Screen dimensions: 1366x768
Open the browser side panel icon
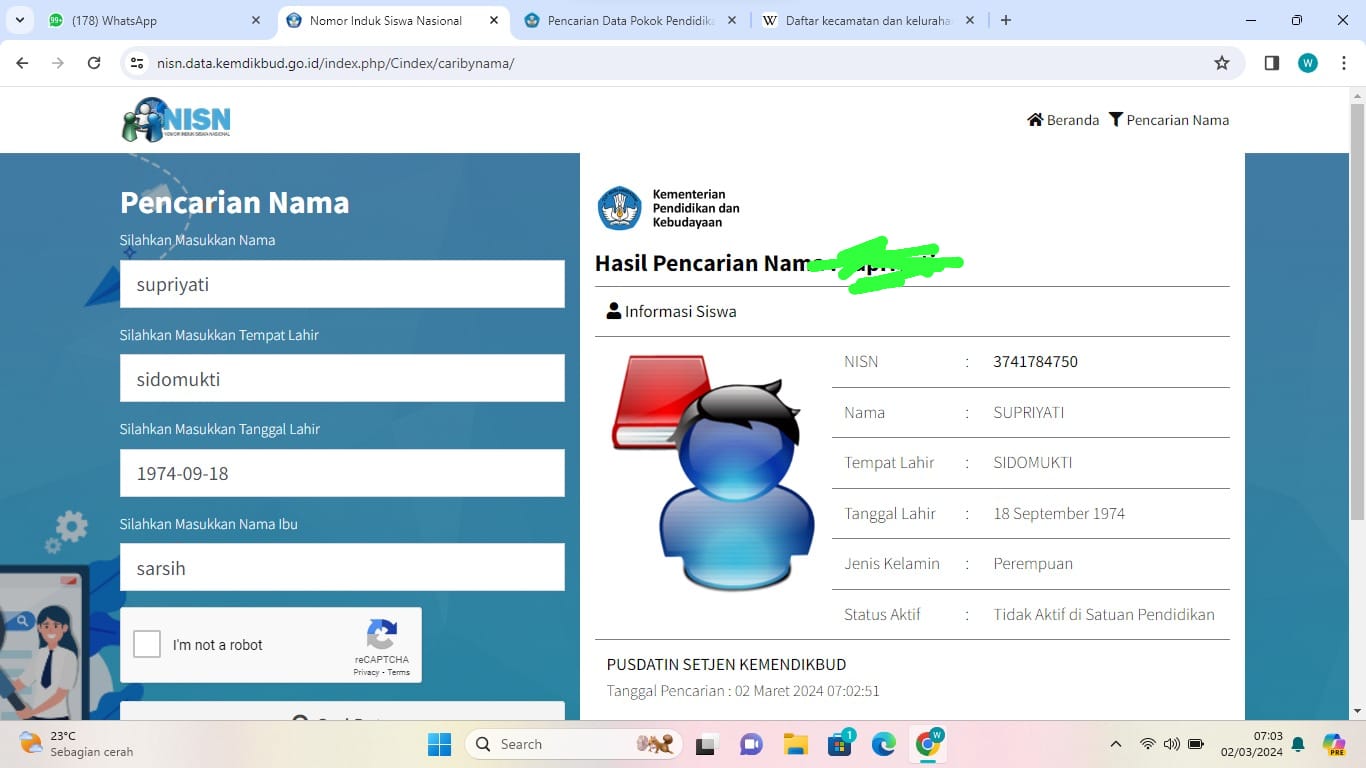click(x=1271, y=63)
